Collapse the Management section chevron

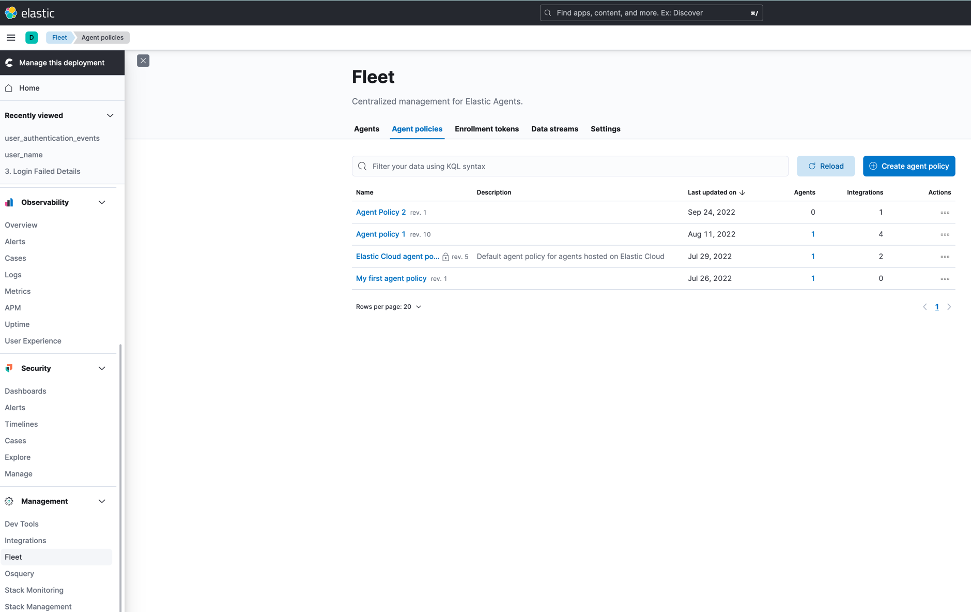101,501
